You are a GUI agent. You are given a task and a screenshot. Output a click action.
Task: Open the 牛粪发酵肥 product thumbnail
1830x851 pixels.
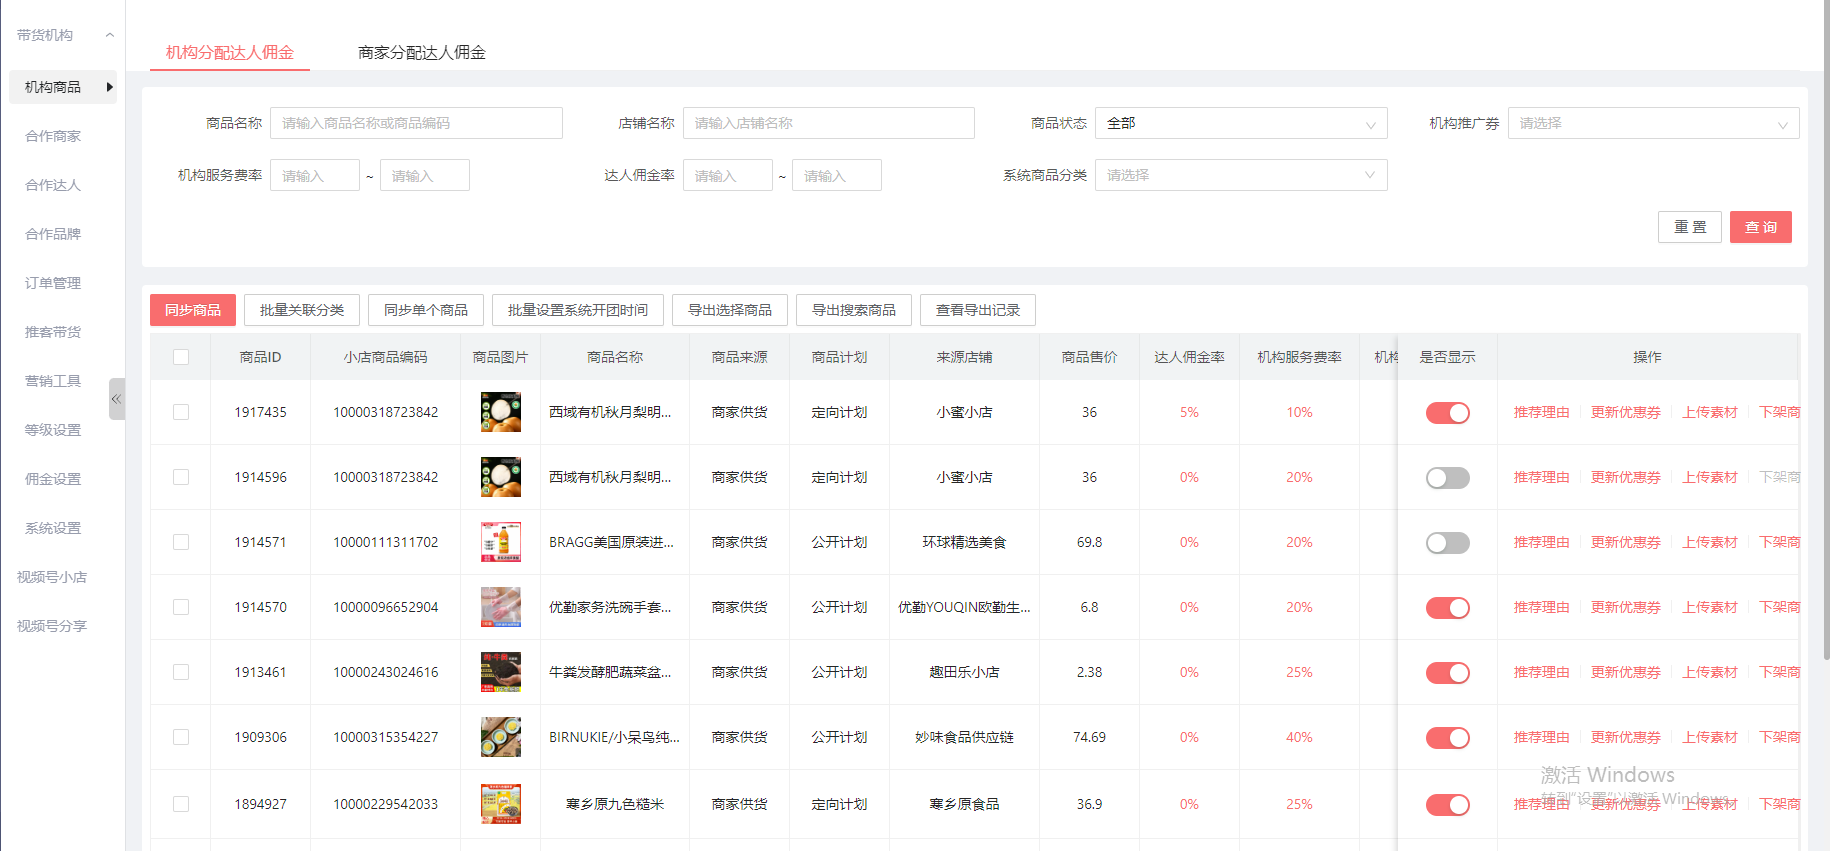(x=500, y=672)
